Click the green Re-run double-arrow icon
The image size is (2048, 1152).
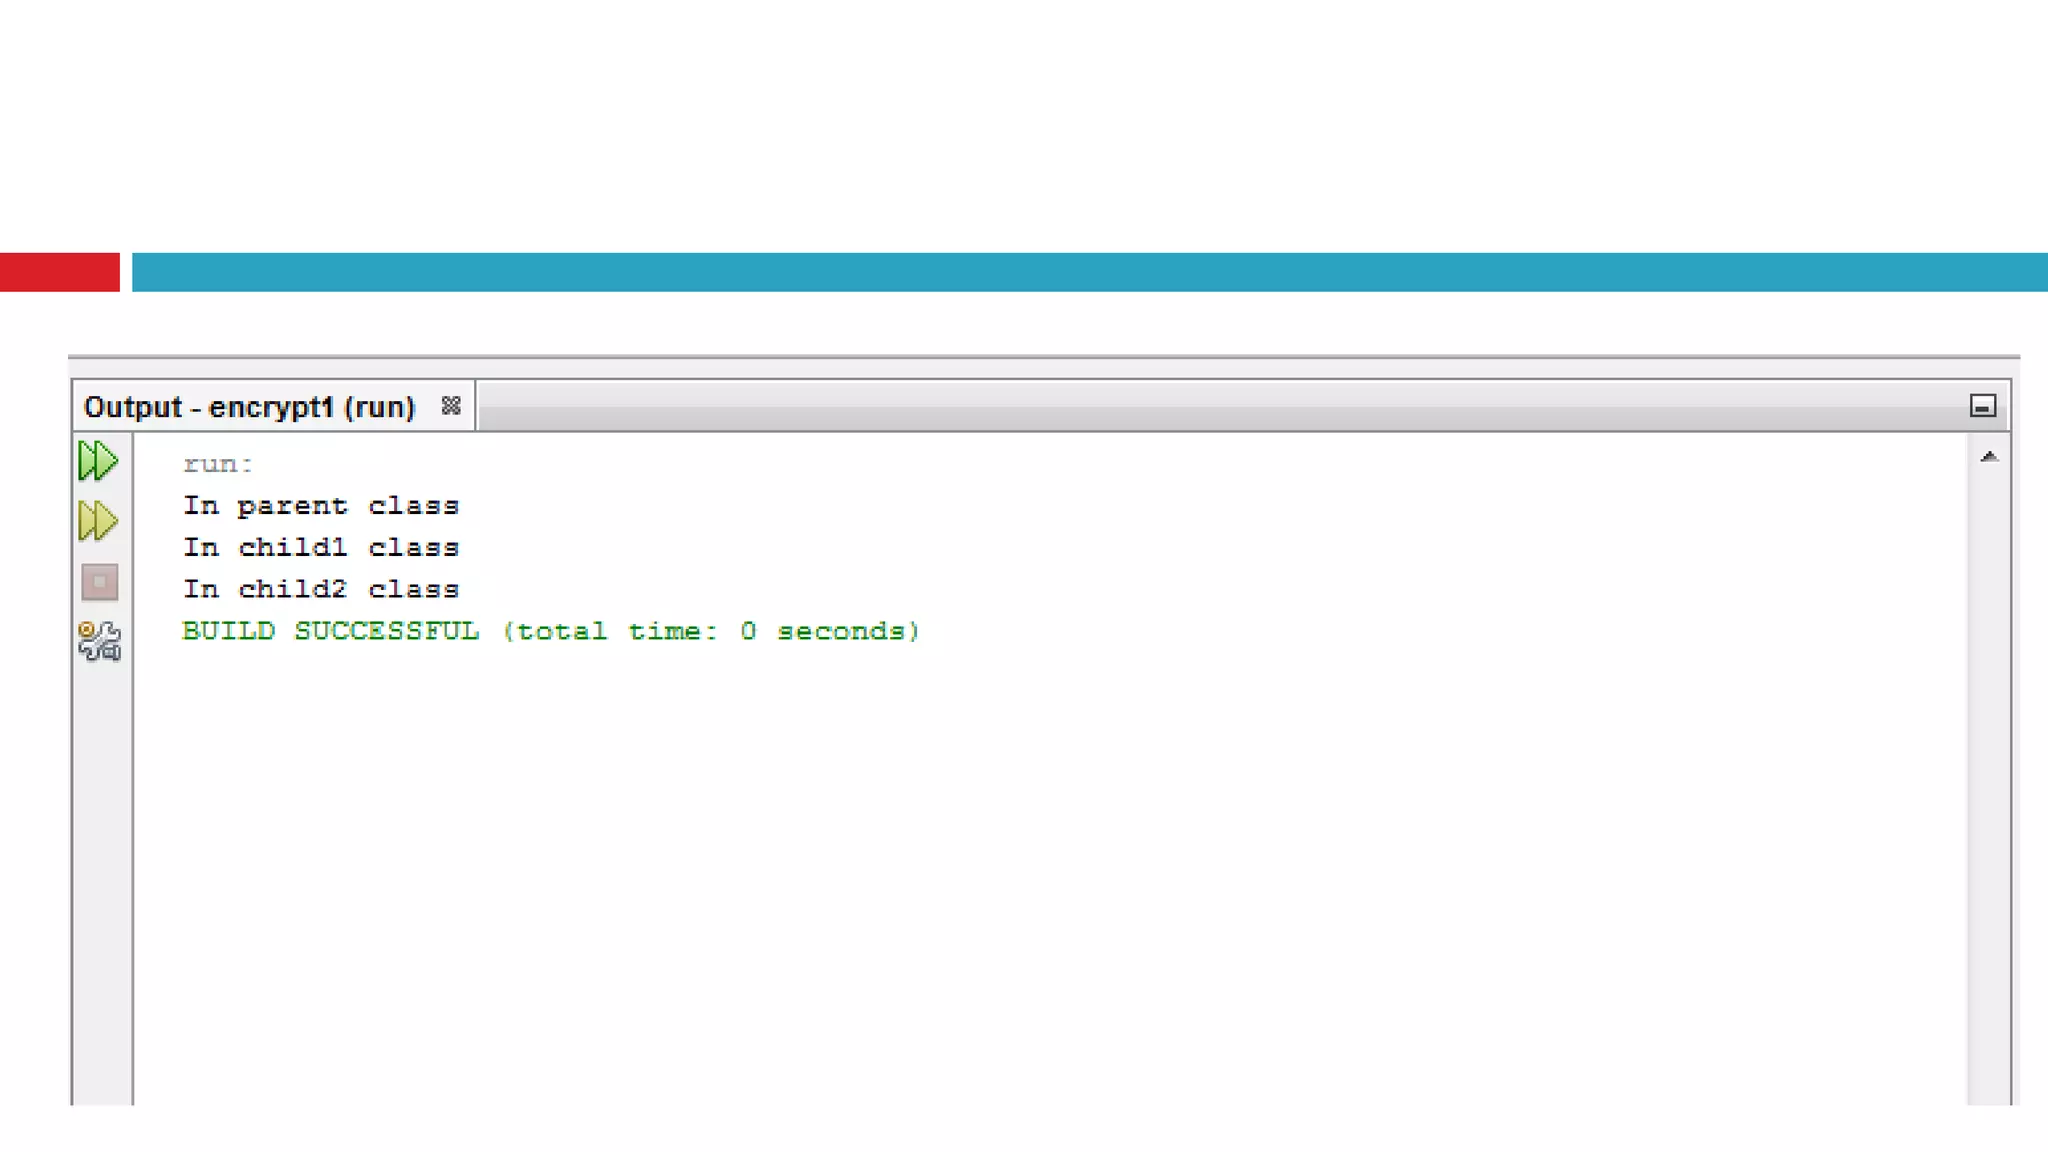pyautogui.click(x=98, y=461)
